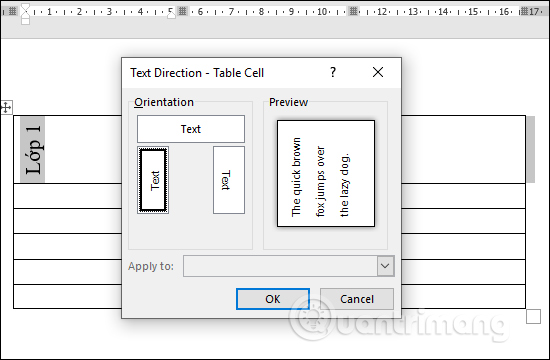Click the rotated Lớp 1 cell text

click(33, 150)
